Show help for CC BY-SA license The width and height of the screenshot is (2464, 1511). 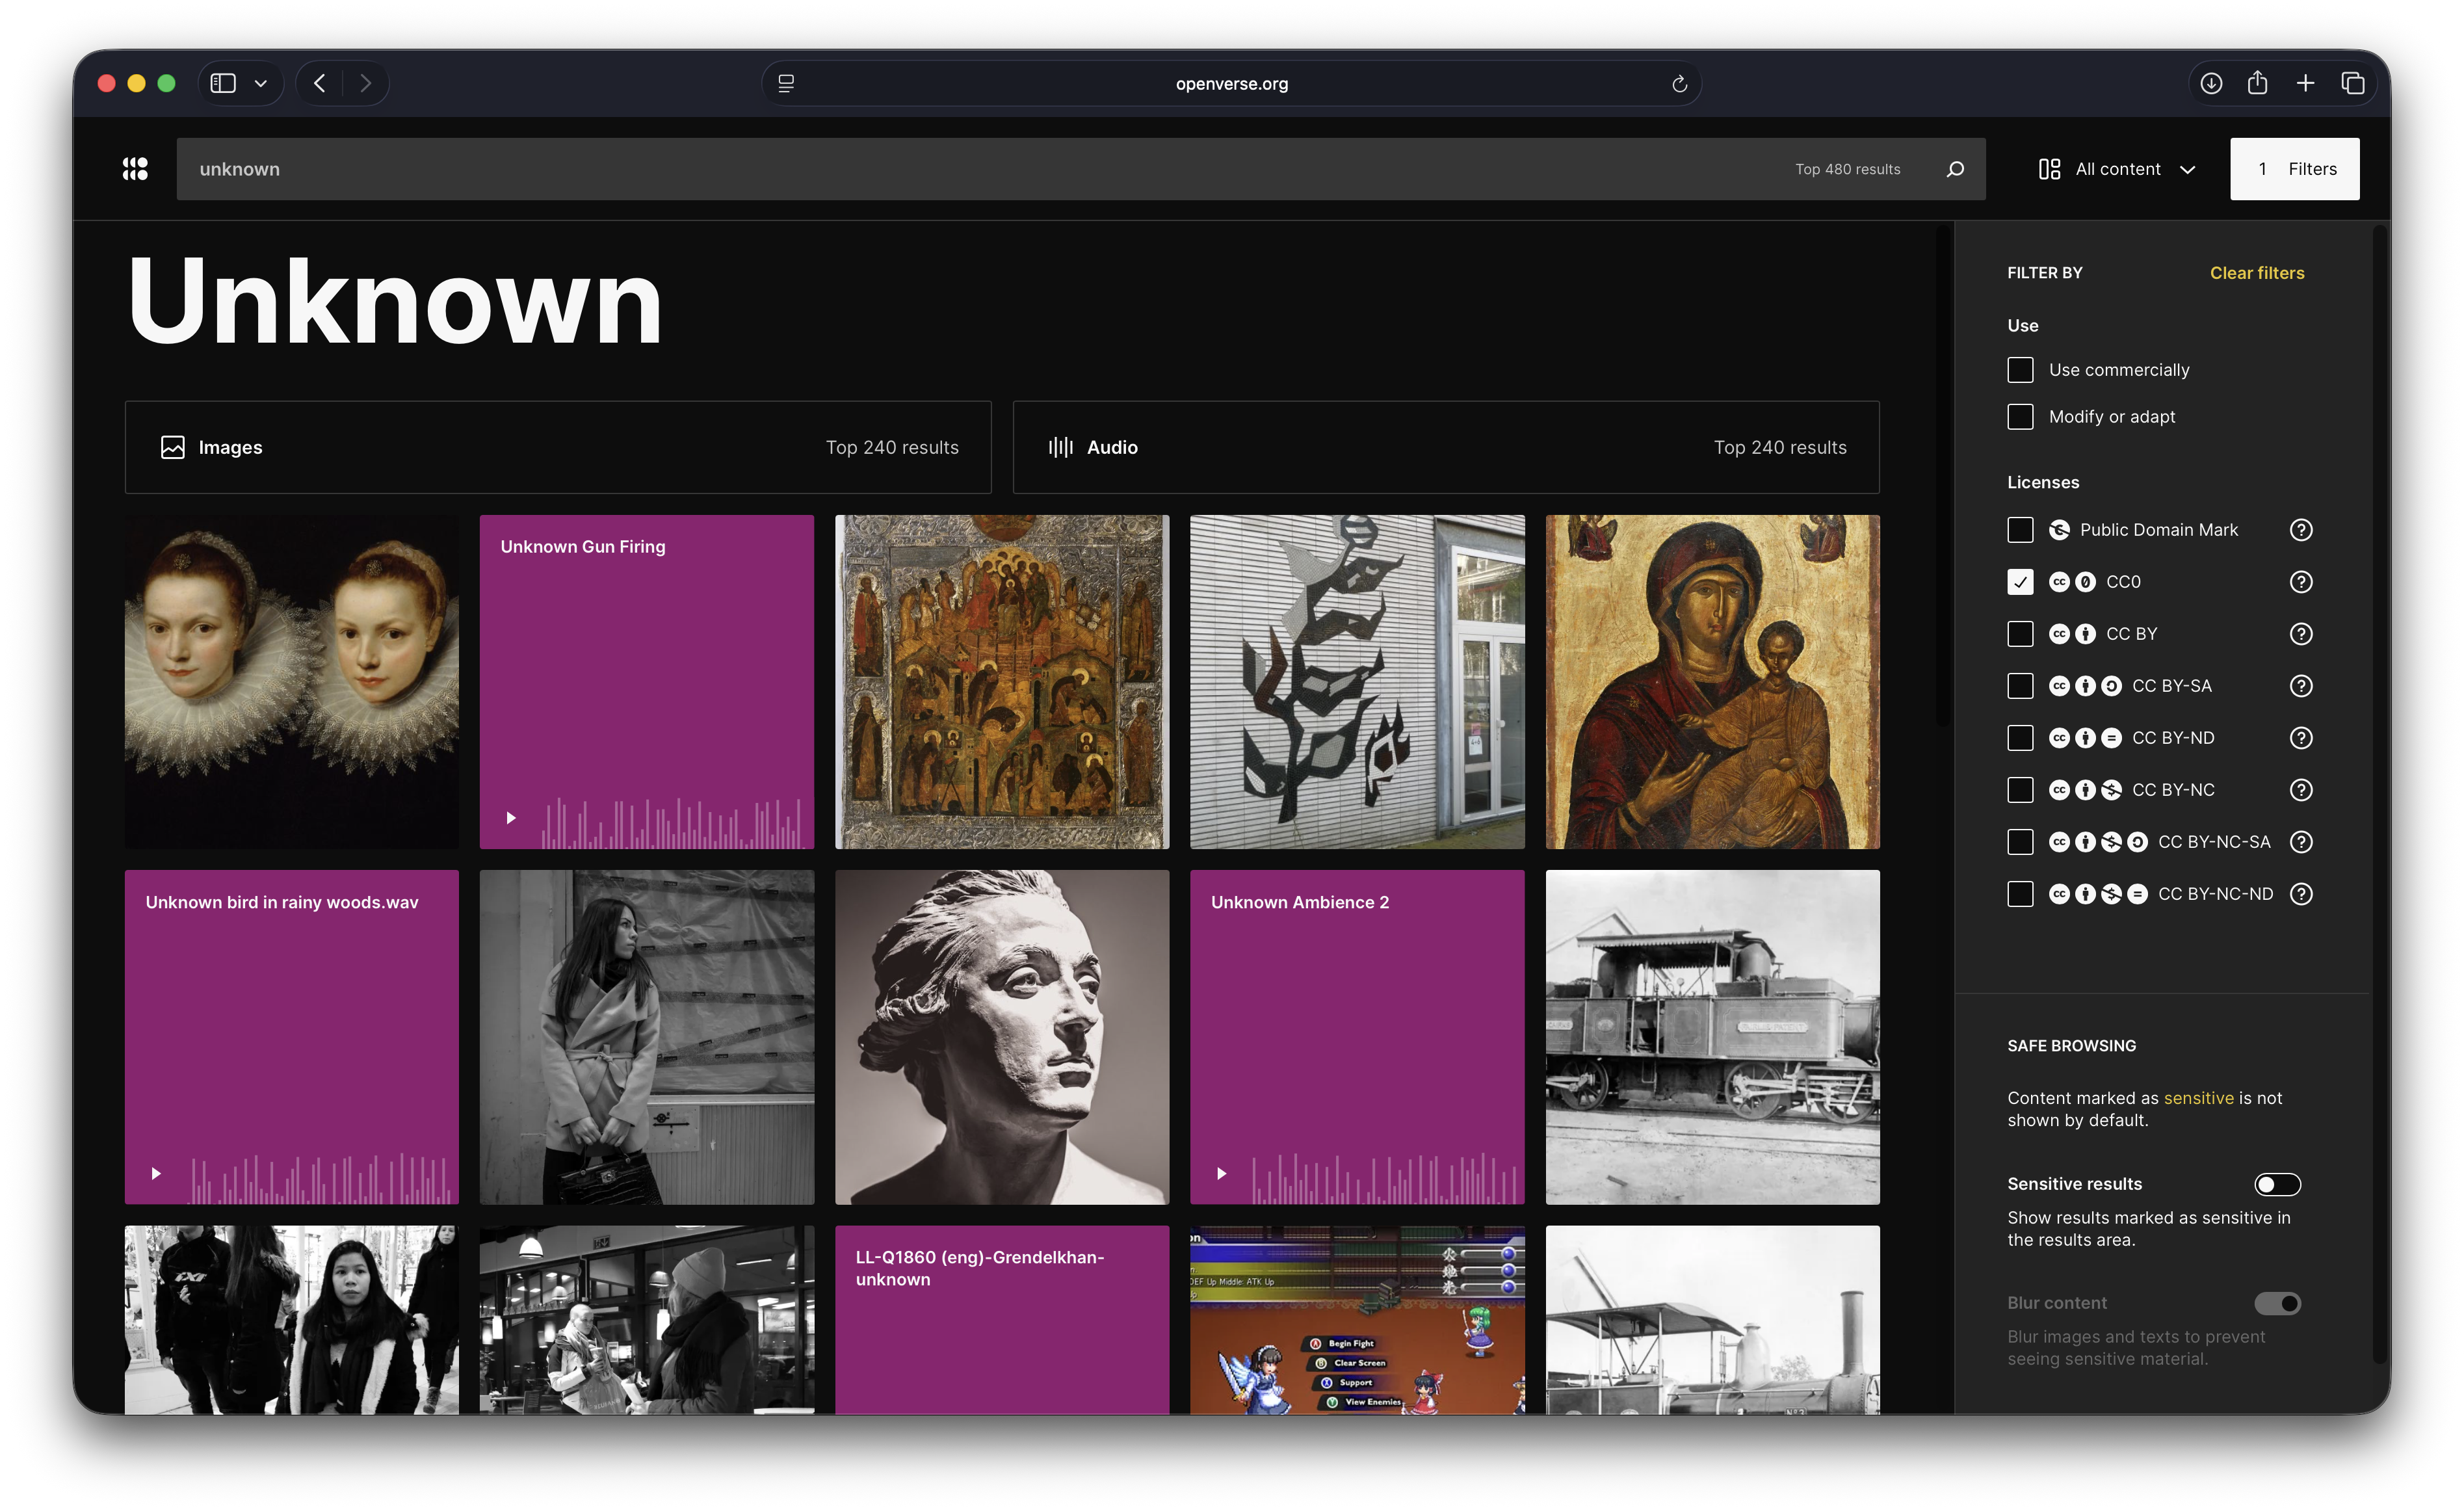[x=2301, y=686]
